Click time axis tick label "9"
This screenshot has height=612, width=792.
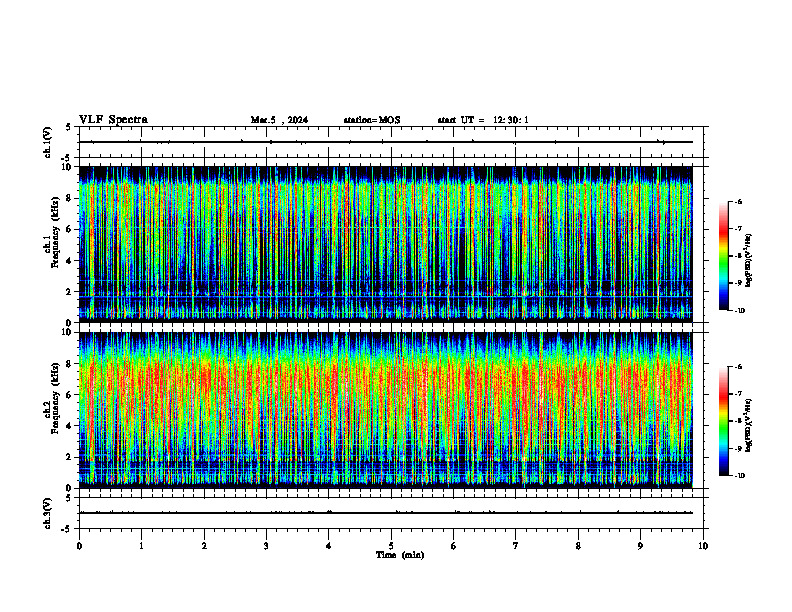pos(640,546)
